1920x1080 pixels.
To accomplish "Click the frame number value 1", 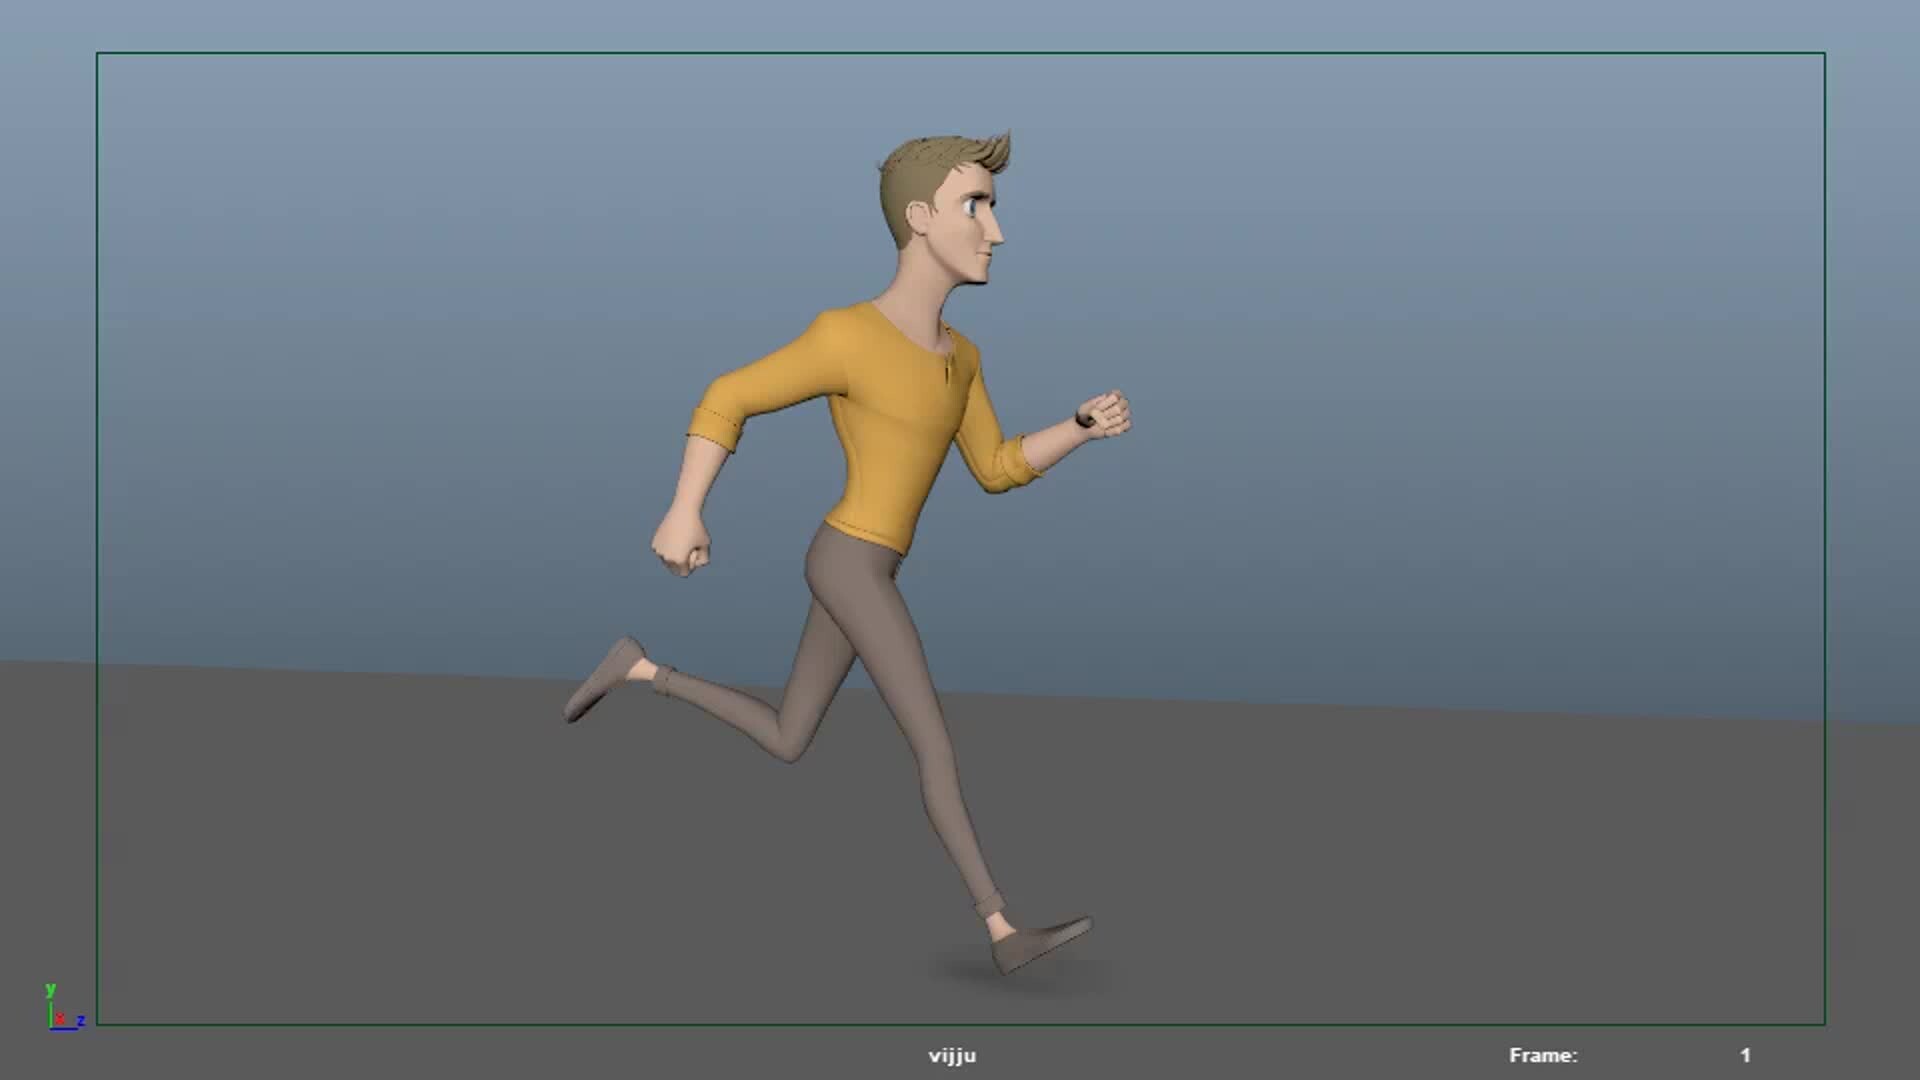I will click(x=1745, y=1055).
